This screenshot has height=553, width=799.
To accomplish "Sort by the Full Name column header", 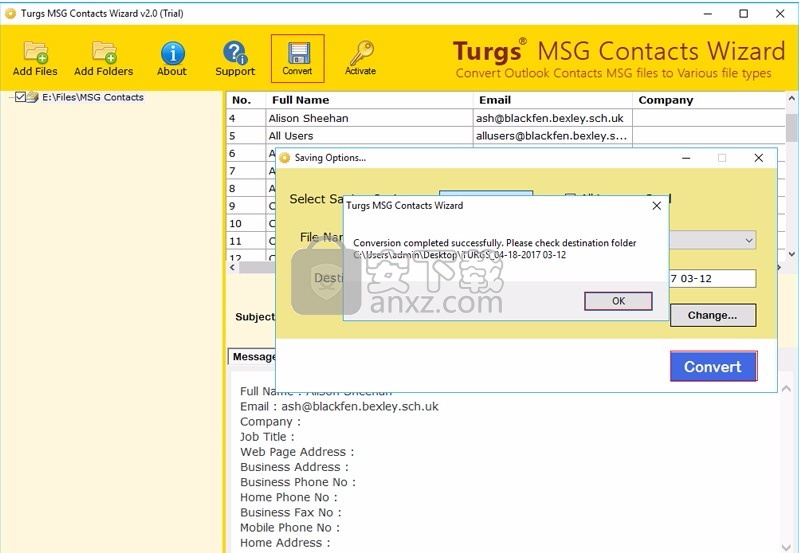I will pyautogui.click(x=369, y=100).
